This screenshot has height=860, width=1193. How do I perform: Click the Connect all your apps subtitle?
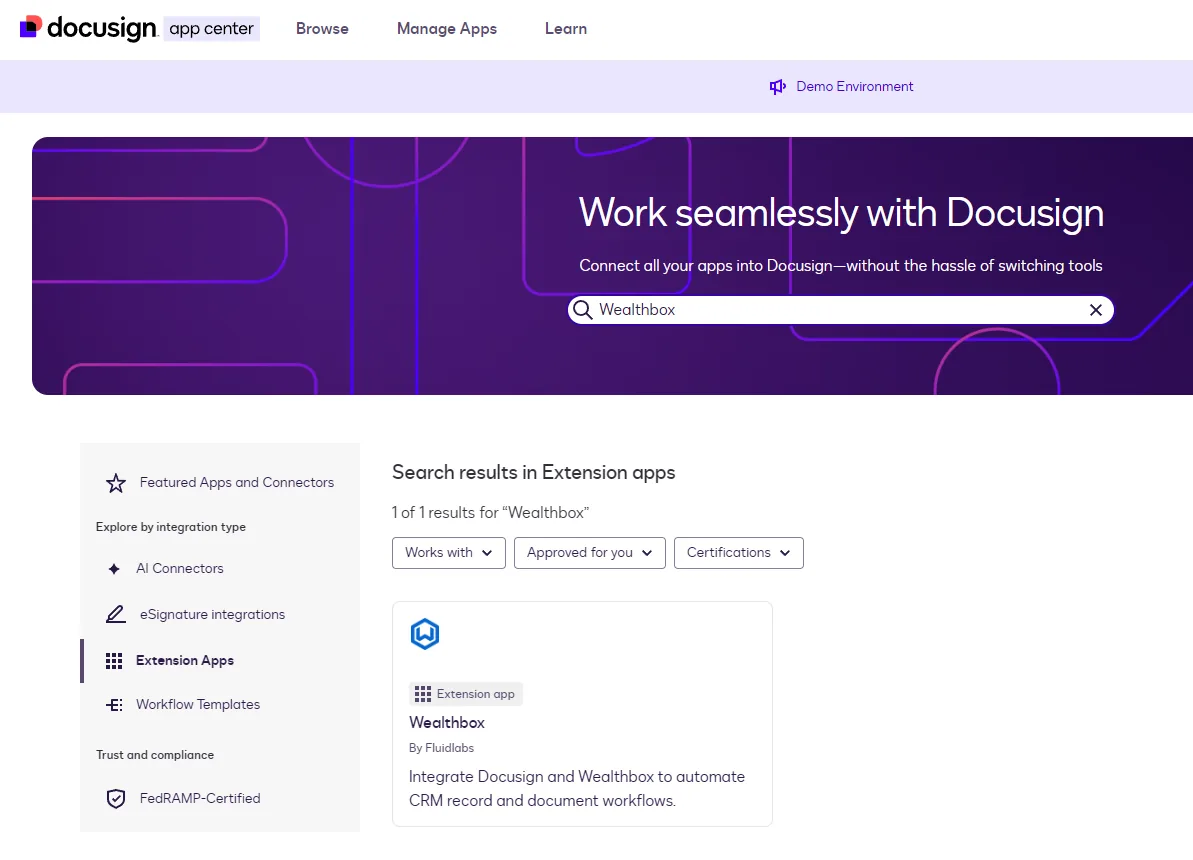[x=841, y=266]
